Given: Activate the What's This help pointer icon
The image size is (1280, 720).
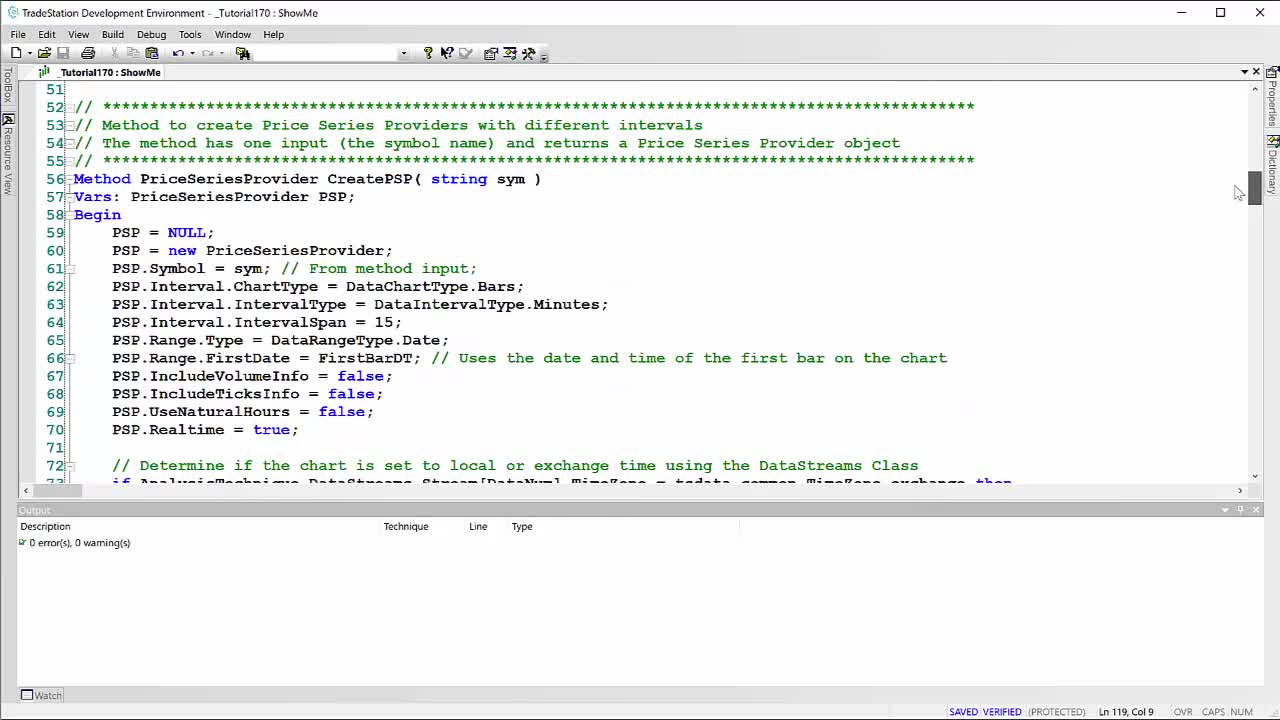Looking at the screenshot, I should (447, 53).
